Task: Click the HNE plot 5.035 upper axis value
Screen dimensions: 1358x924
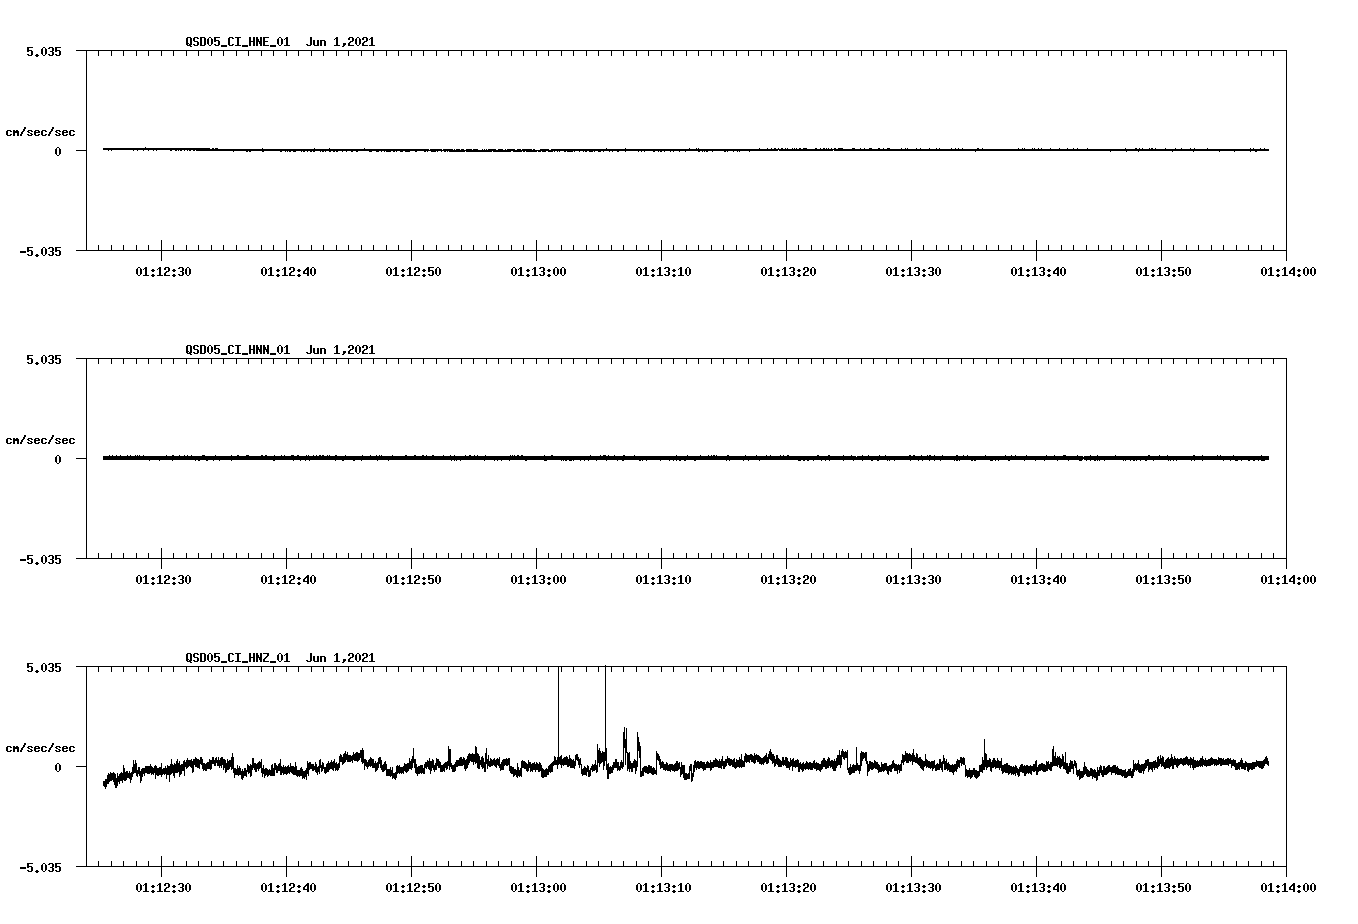Action: [x=44, y=51]
